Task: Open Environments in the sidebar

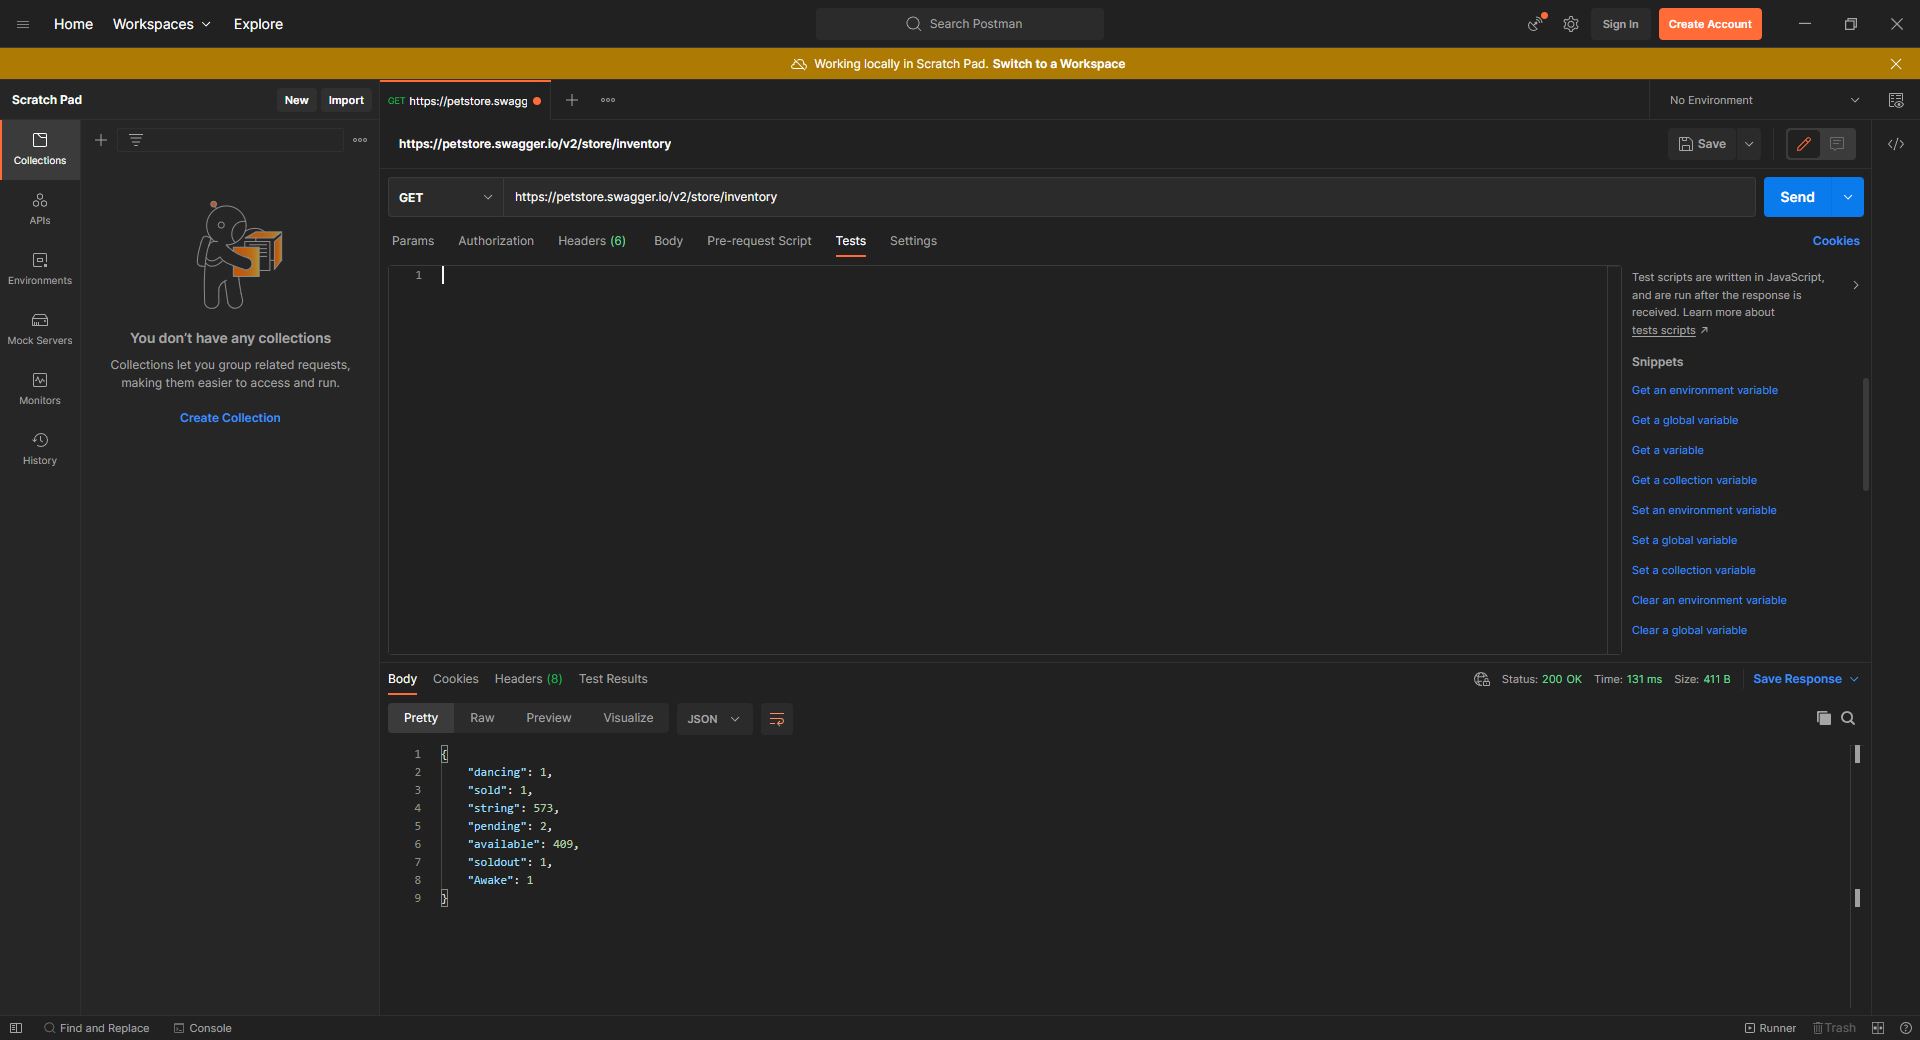Action: (40, 269)
